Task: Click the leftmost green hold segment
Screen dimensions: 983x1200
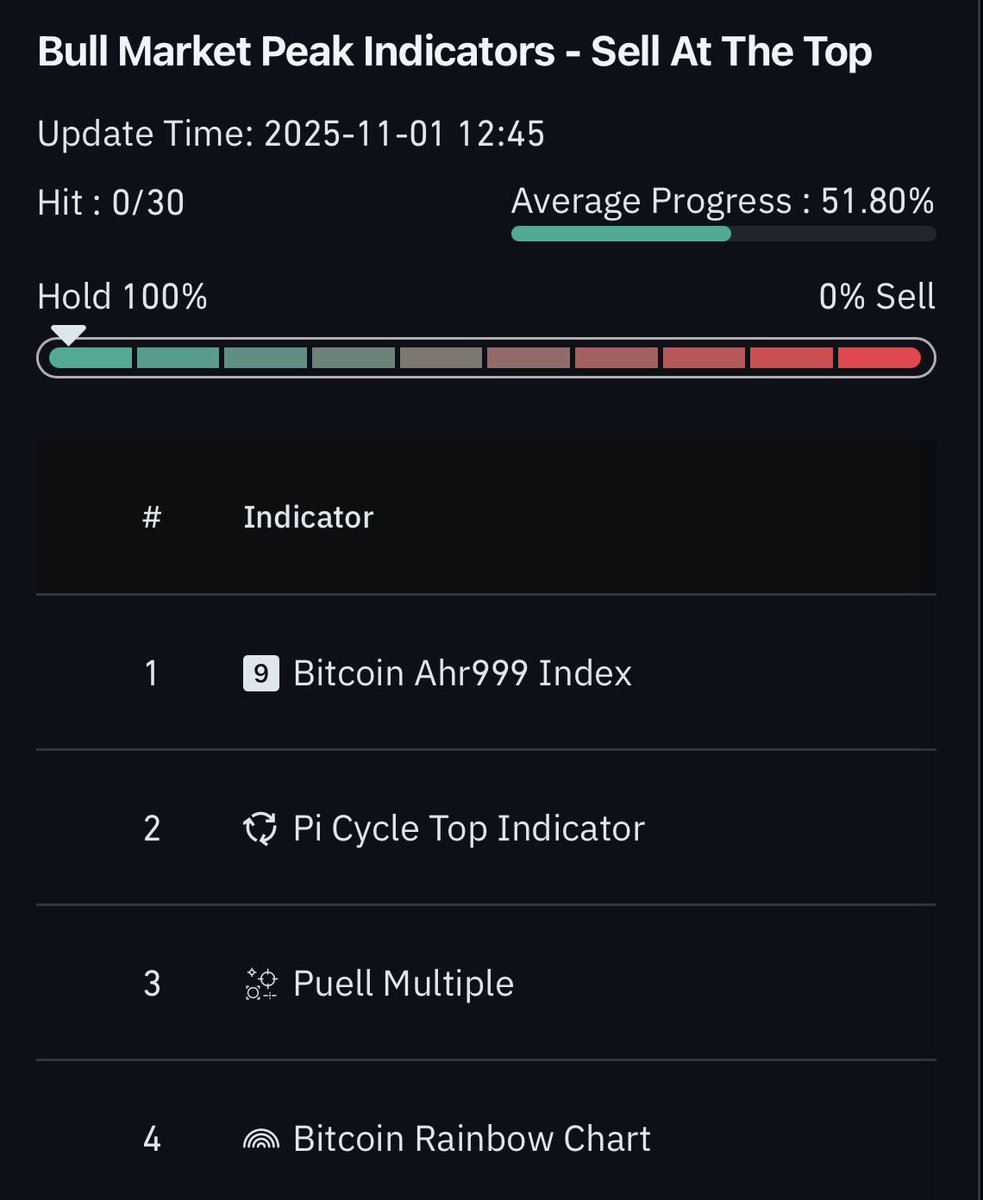Action: pyautogui.click(x=91, y=358)
